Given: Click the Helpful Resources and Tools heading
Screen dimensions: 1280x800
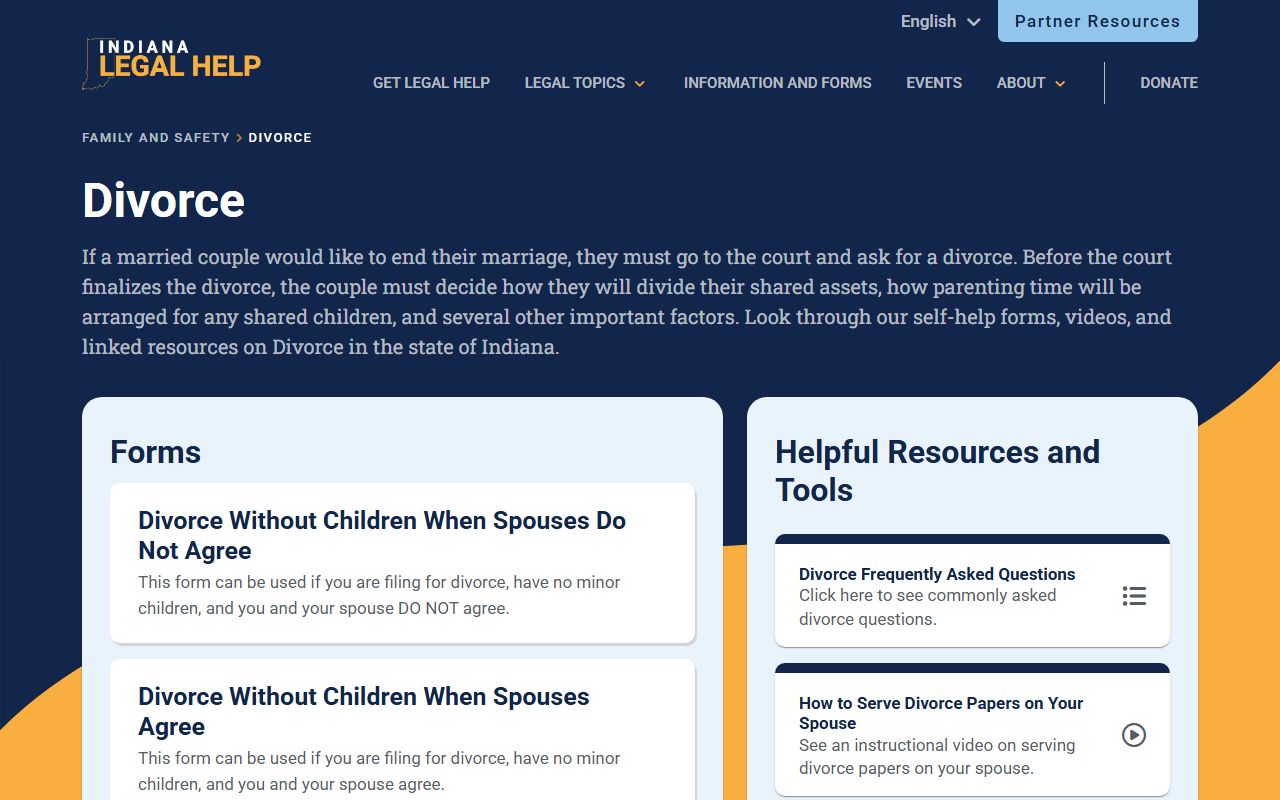Looking at the screenshot, I should pyautogui.click(x=937, y=471).
